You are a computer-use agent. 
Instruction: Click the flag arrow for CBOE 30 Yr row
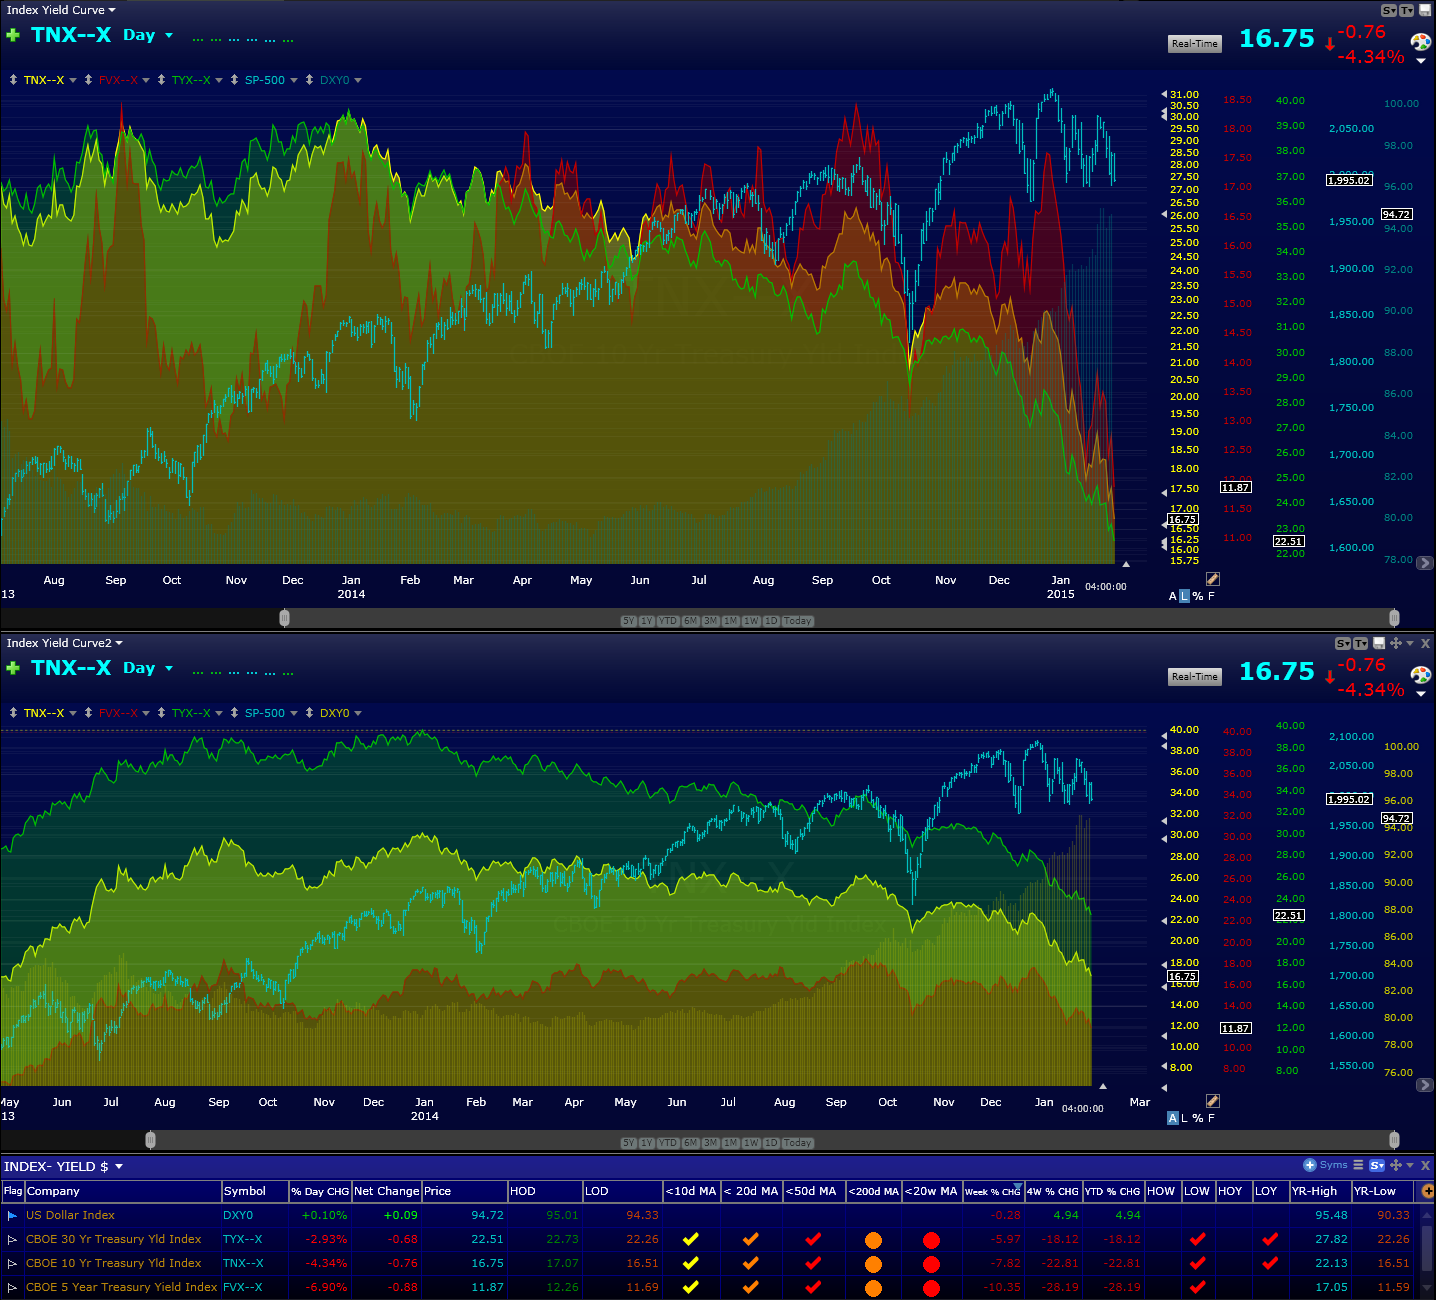point(12,1240)
